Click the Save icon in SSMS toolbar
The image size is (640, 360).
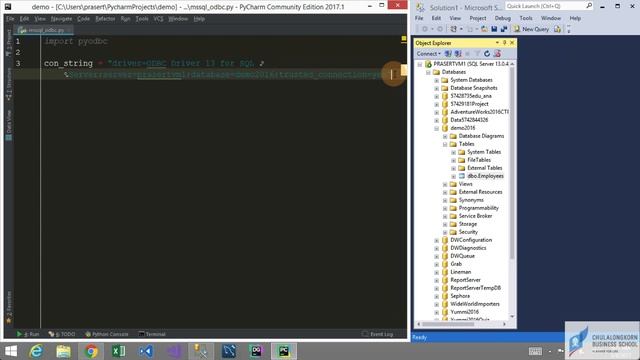tap(494, 29)
